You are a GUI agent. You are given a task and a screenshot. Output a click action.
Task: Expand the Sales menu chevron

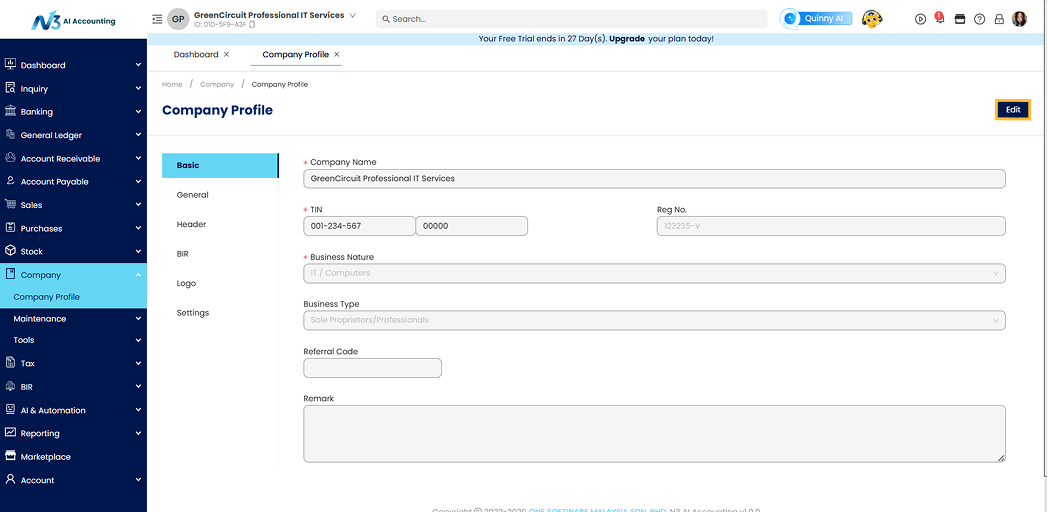(138, 205)
